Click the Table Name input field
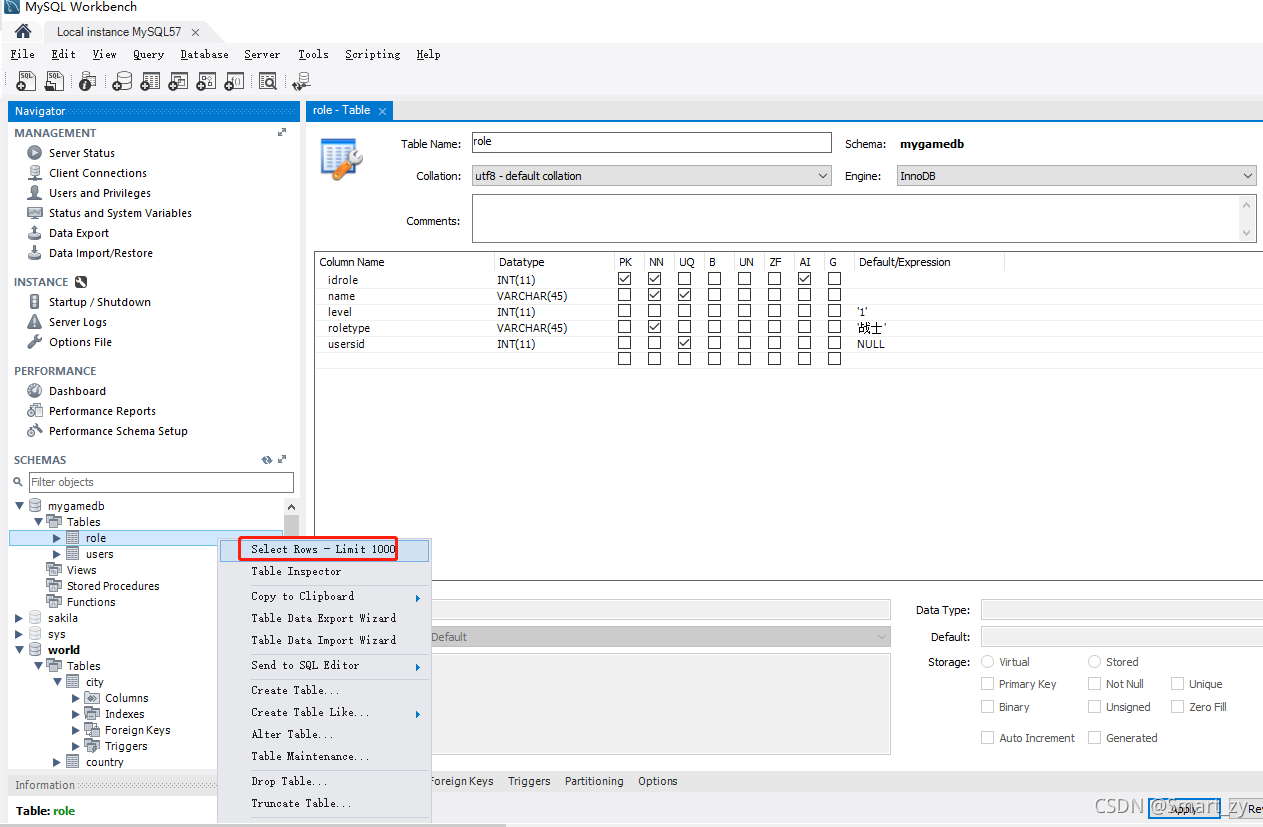1263x827 pixels. tap(651, 143)
